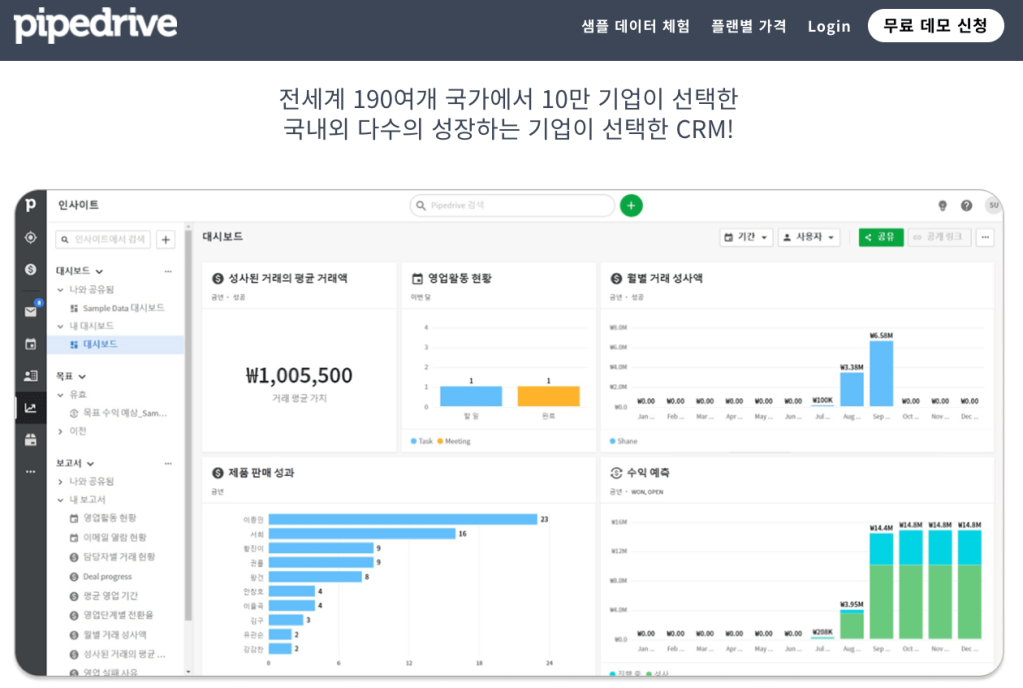Click 공개 링크 button
The width and height of the screenshot is (1023, 688).
click(939, 237)
